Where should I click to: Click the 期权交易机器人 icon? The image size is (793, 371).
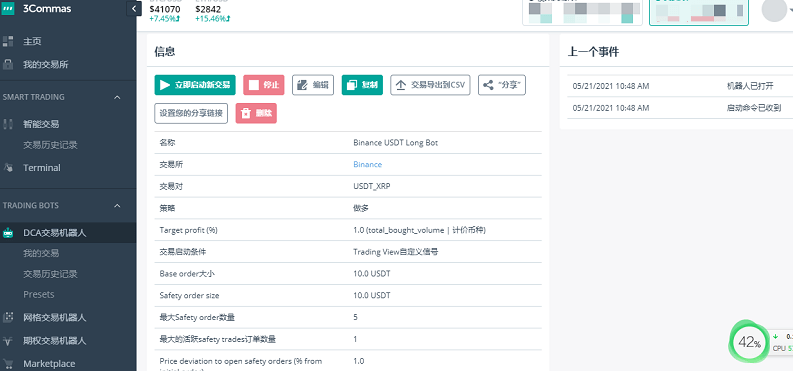(8, 341)
